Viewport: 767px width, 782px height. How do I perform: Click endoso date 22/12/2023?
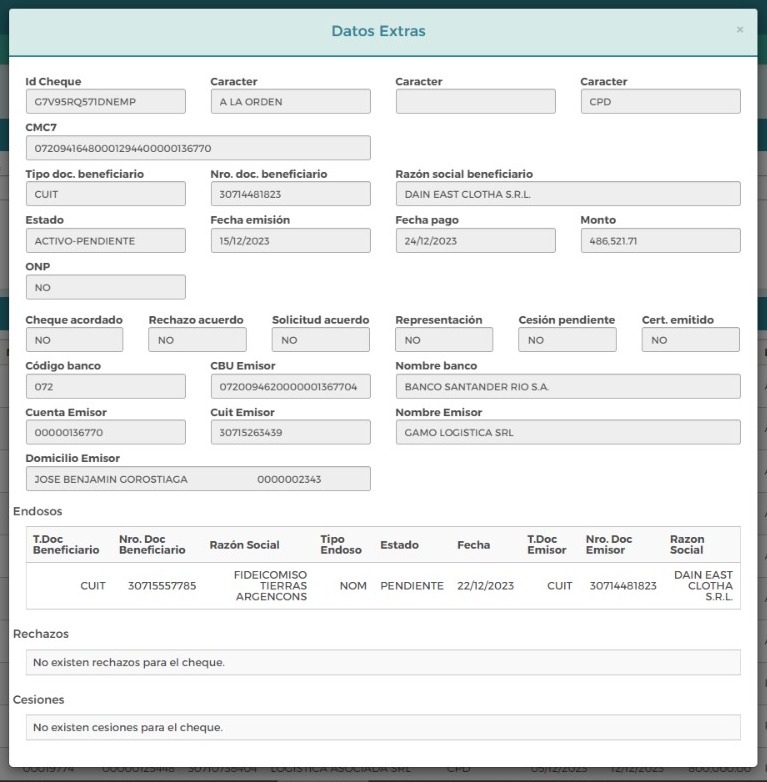coord(485,586)
